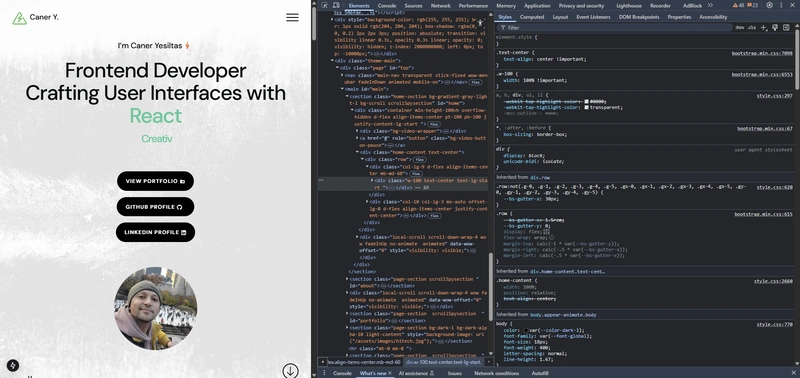800x378 pixels.
Task: Expand the section id="portfolio" node
Action: (347, 314)
